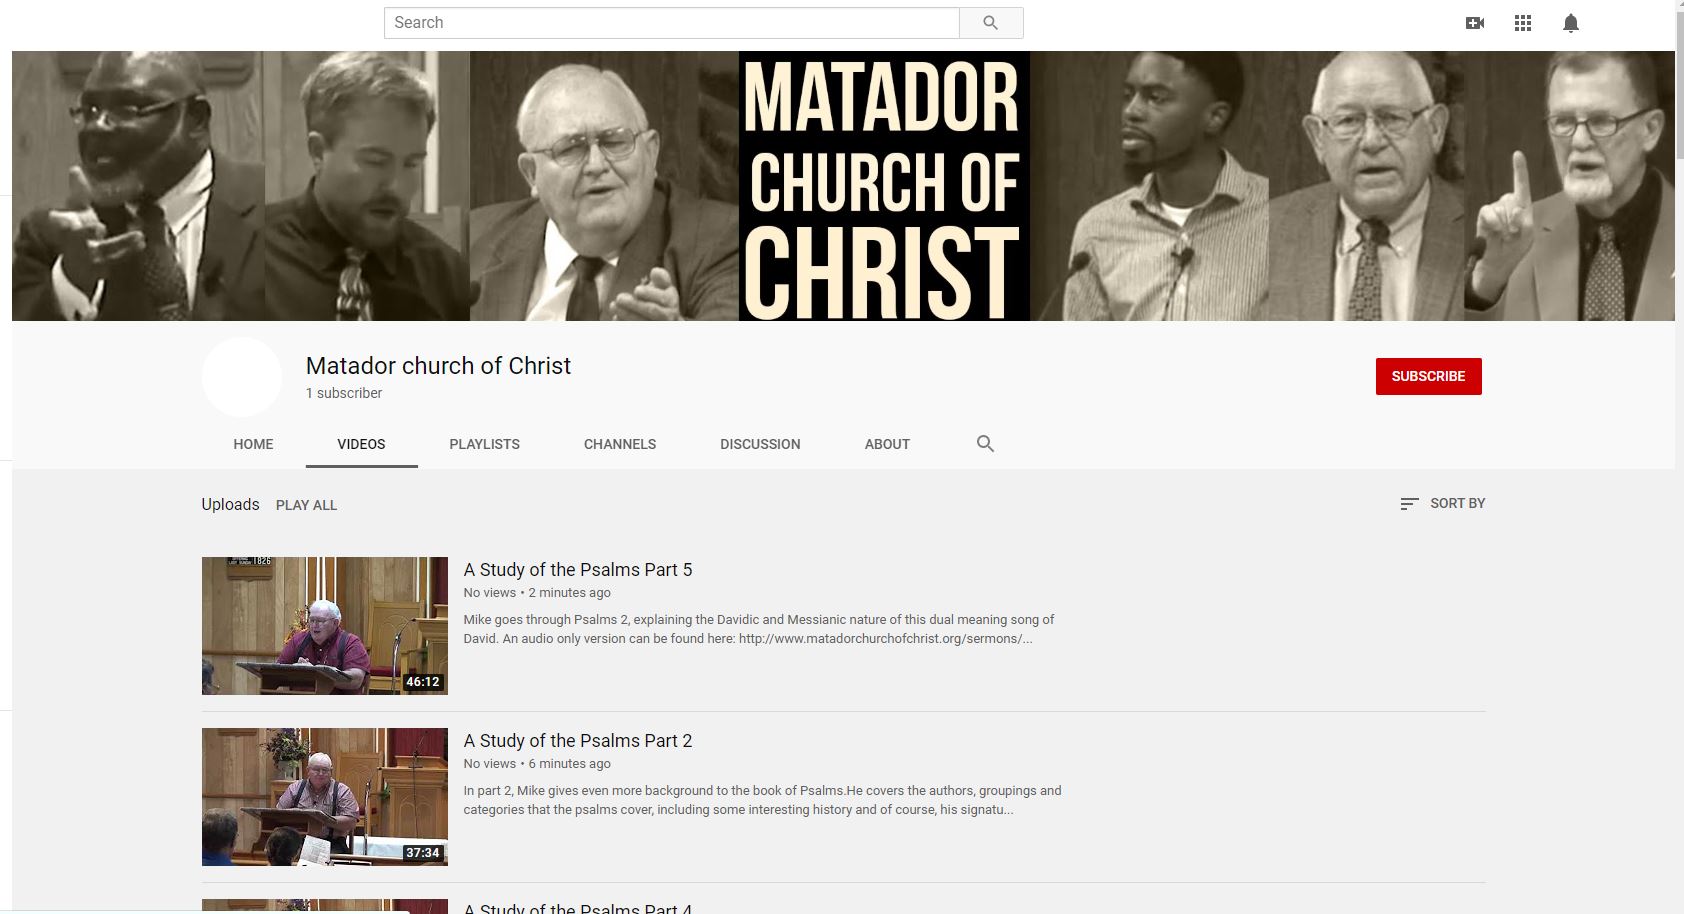Click Play All uploads
Image resolution: width=1684 pixels, height=914 pixels.
pyautogui.click(x=306, y=505)
